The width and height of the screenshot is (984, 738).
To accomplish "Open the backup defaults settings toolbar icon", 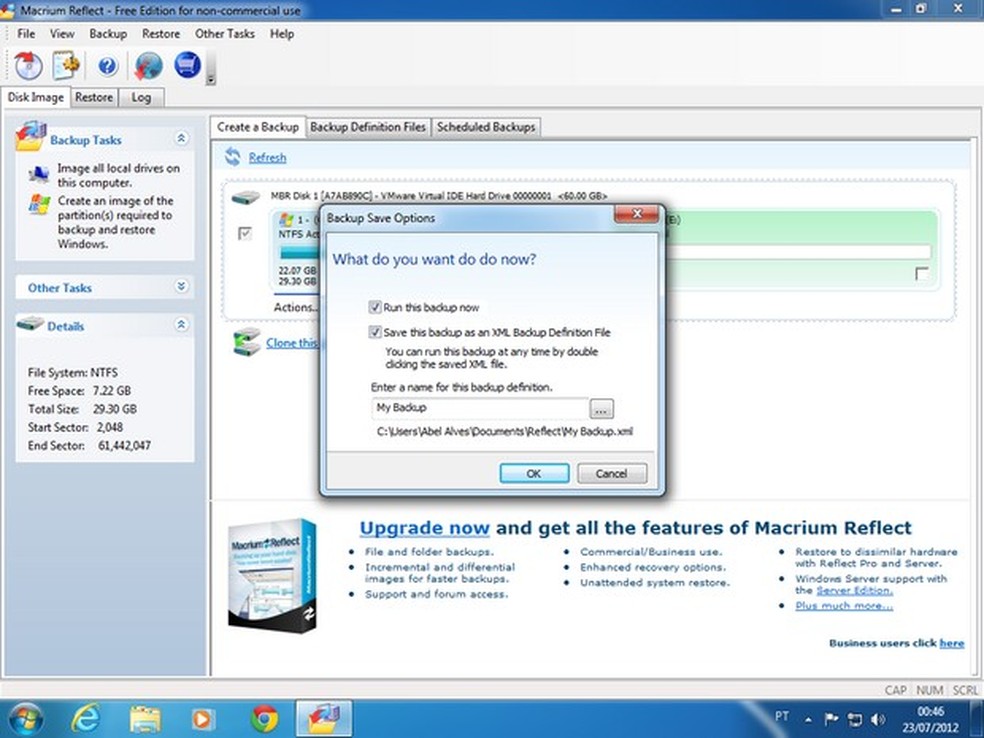I will pyautogui.click(x=66, y=65).
